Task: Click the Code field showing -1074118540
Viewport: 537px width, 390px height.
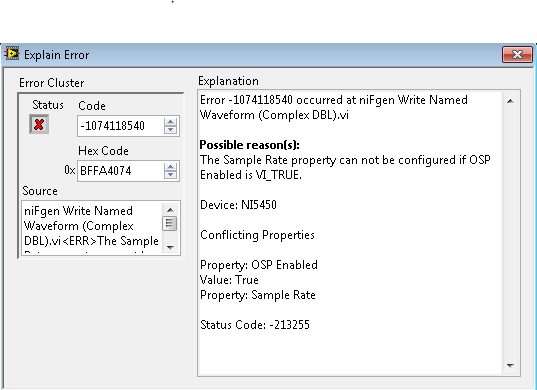Action: tap(120, 126)
